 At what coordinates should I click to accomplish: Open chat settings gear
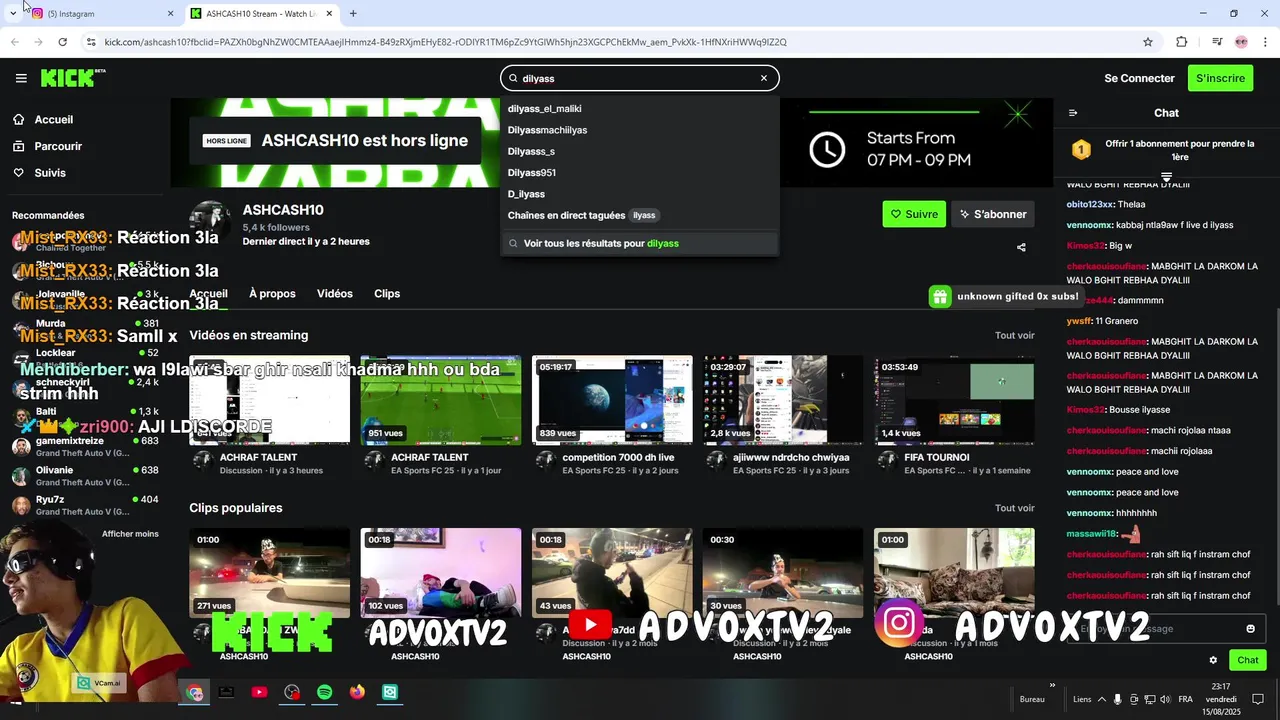(x=1213, y=660)
